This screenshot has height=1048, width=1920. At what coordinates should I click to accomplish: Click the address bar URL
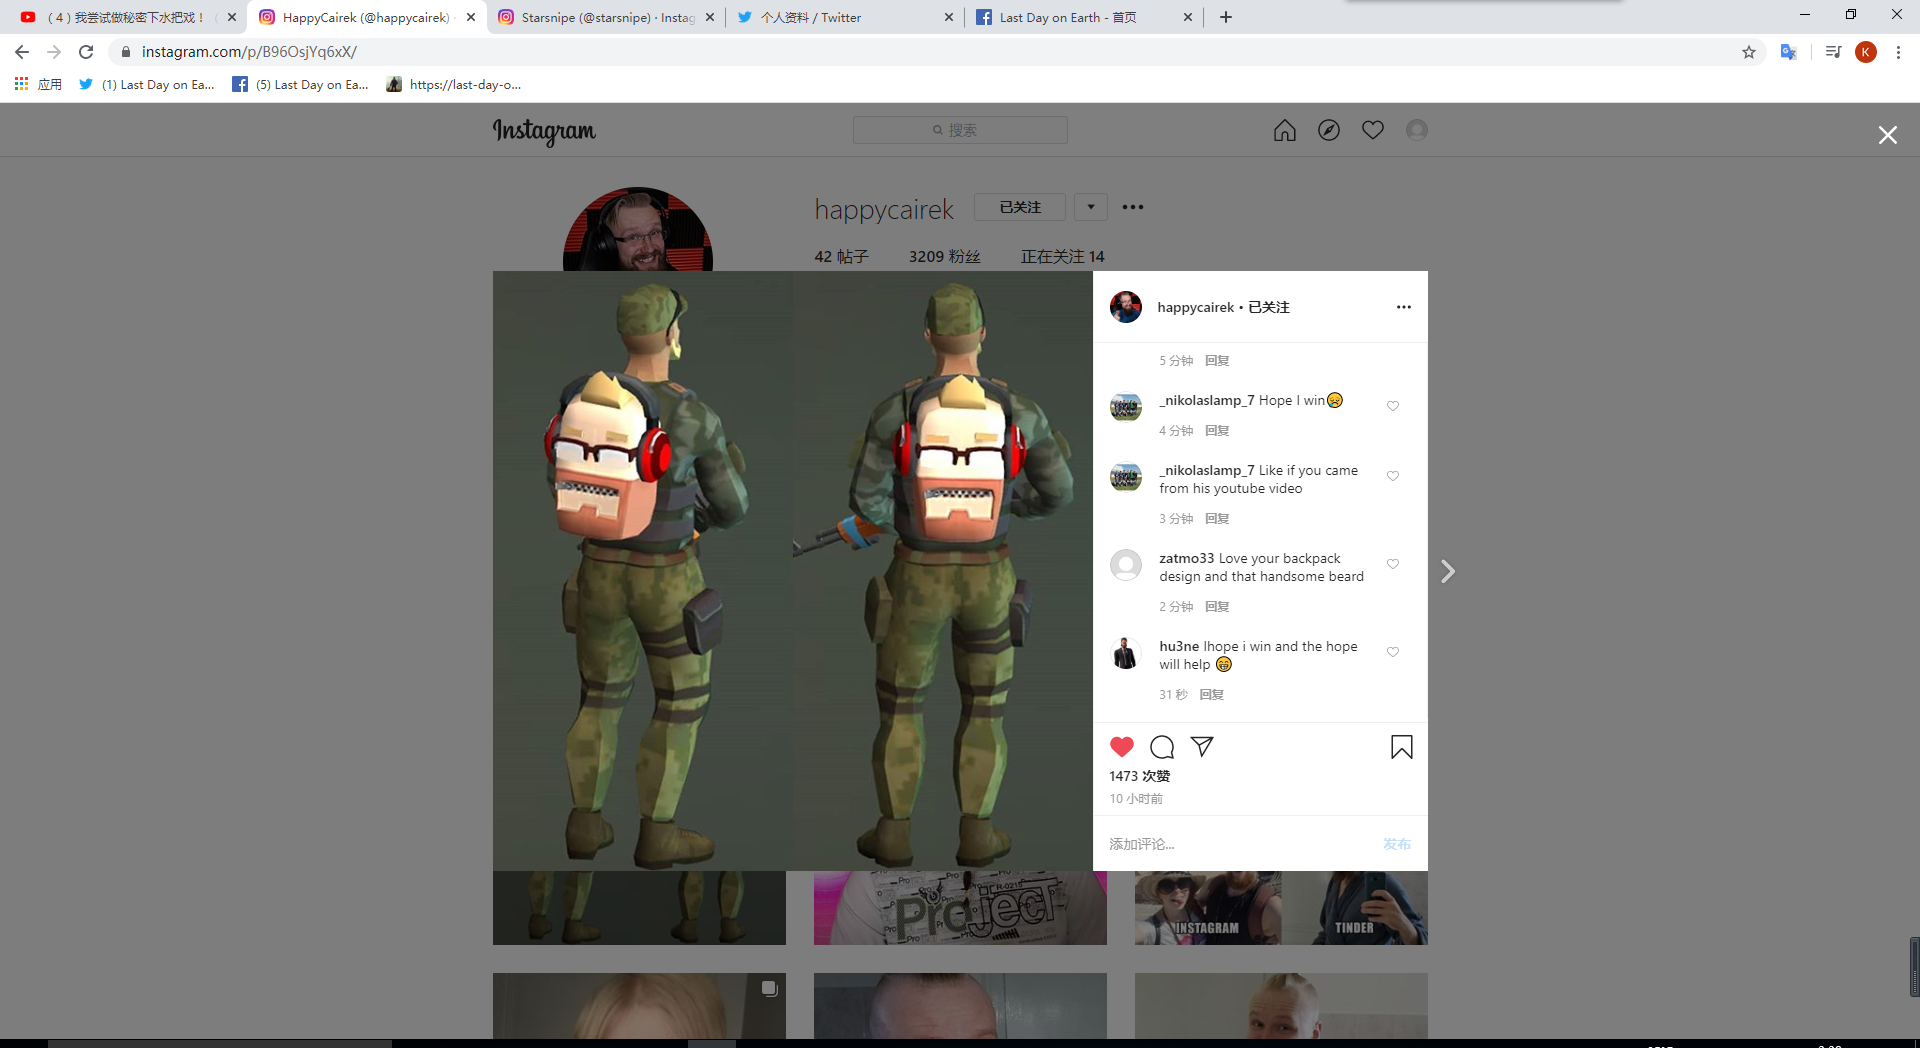(249, 52)
